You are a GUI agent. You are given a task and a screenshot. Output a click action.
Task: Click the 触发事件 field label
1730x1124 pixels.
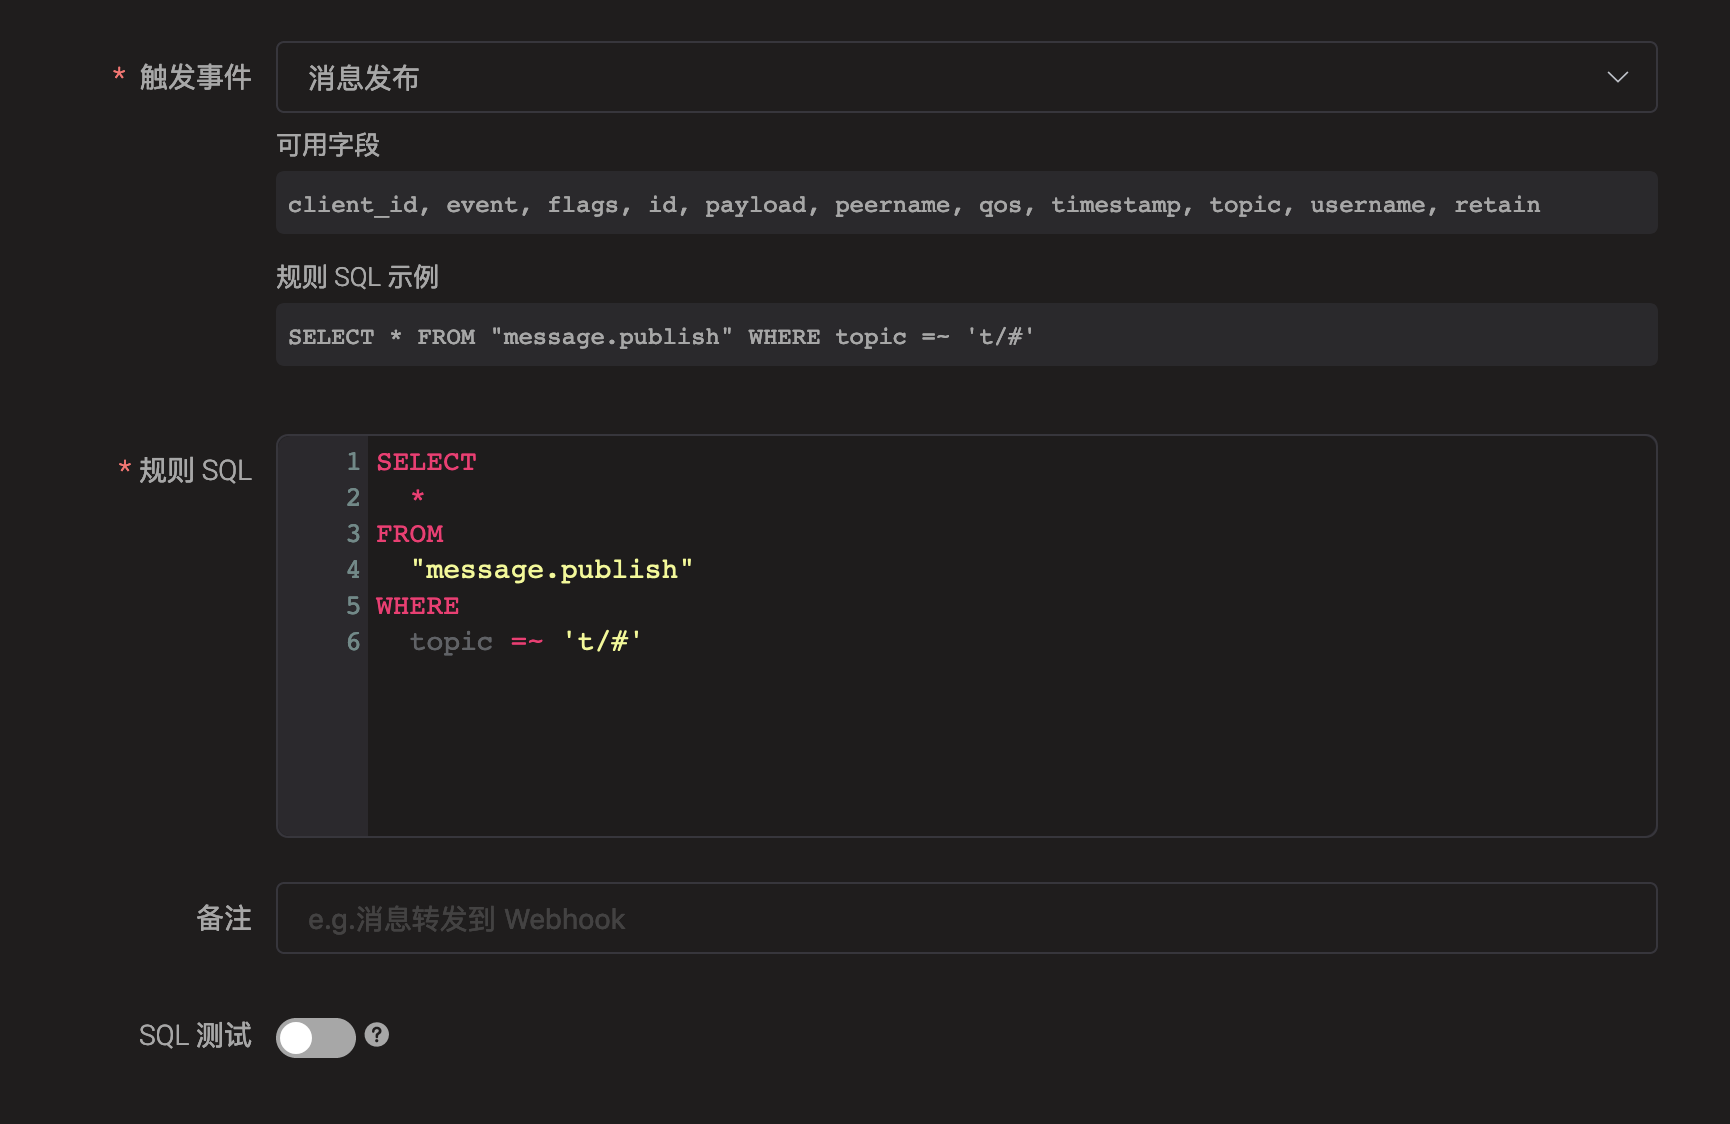[x=195, y=77]
